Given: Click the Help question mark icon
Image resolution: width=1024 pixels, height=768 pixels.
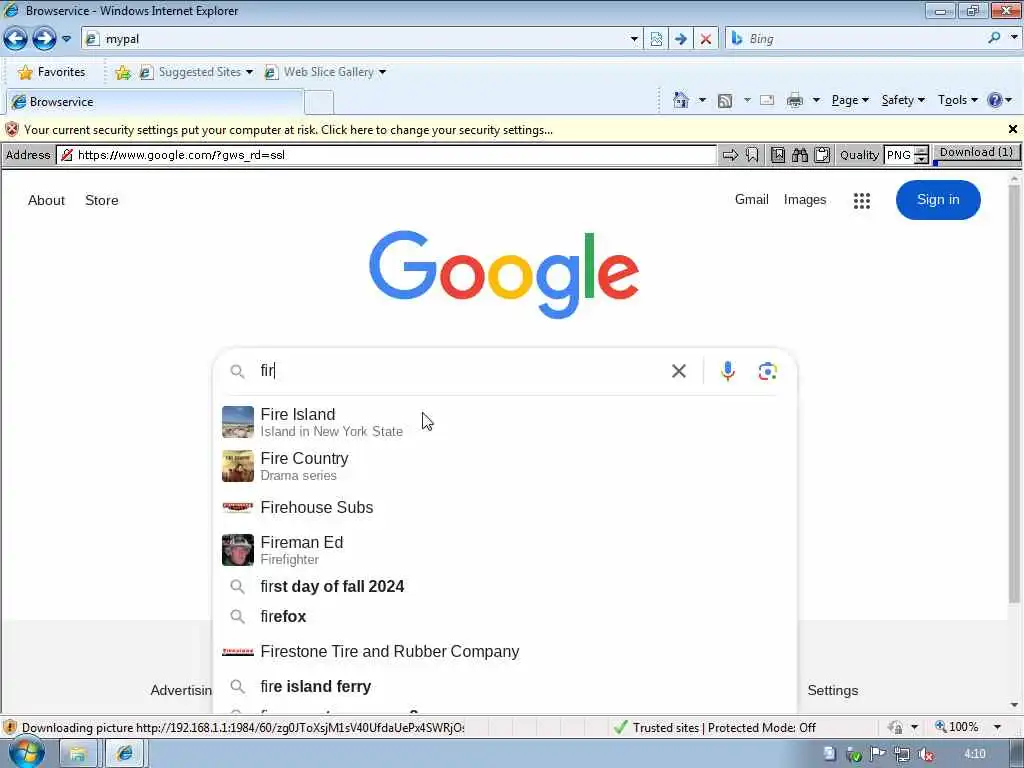Looking at the screenshot, I should (995, 100).
